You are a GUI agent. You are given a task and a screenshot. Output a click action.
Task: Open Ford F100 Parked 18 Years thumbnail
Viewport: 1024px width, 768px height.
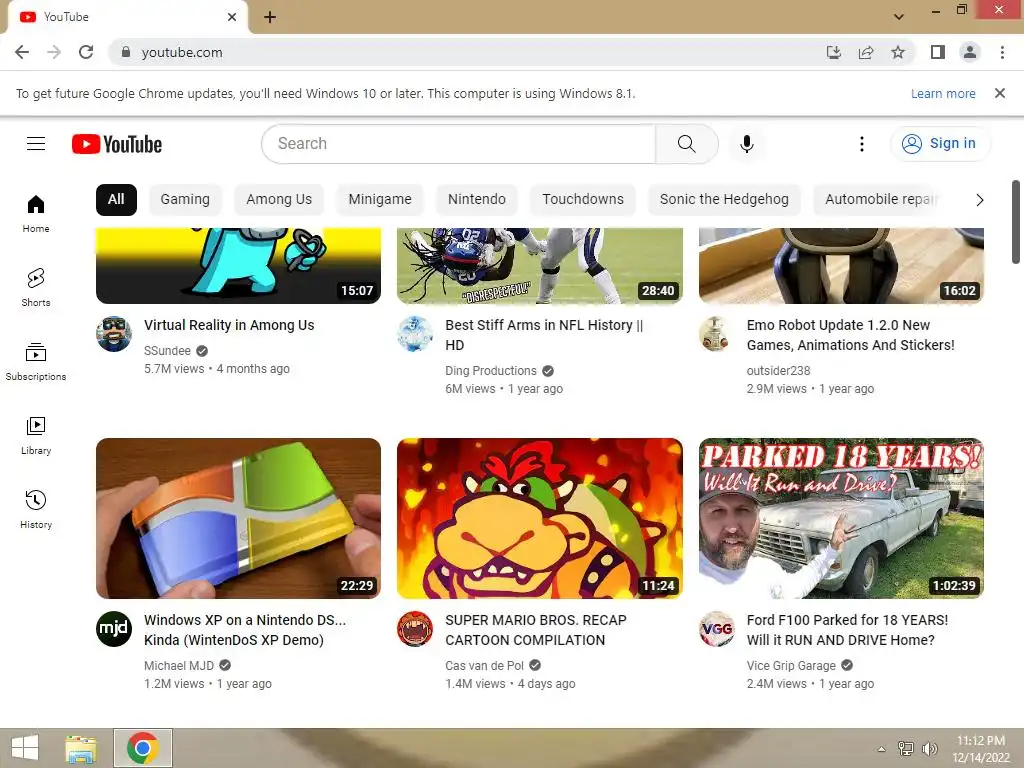click(841, 519)
